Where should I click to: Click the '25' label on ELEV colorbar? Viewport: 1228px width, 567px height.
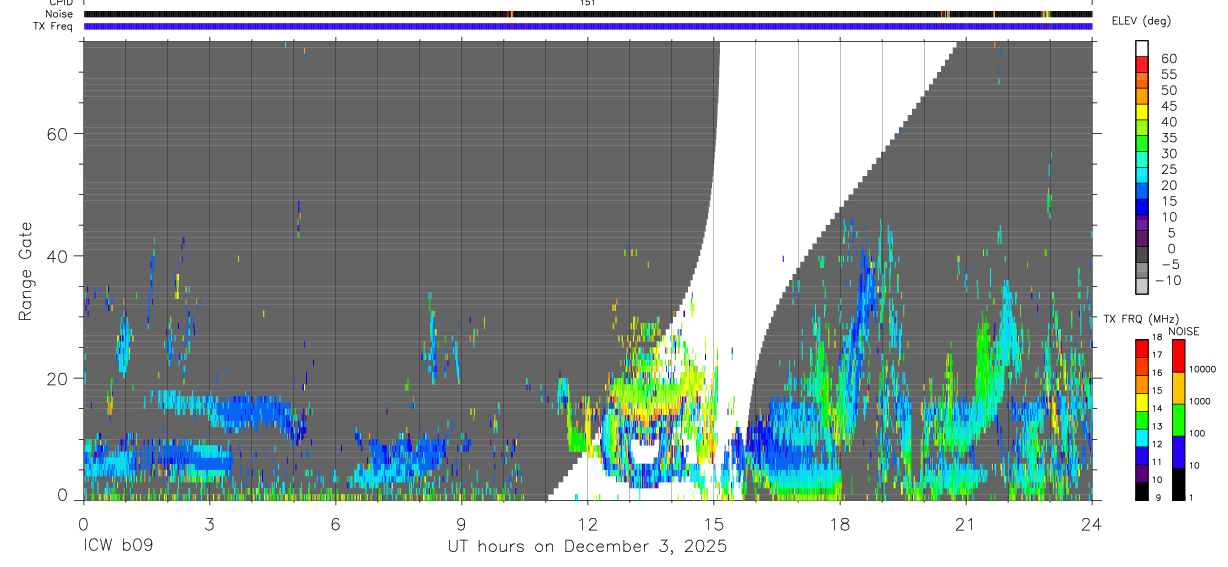(x=1167, y=170)
